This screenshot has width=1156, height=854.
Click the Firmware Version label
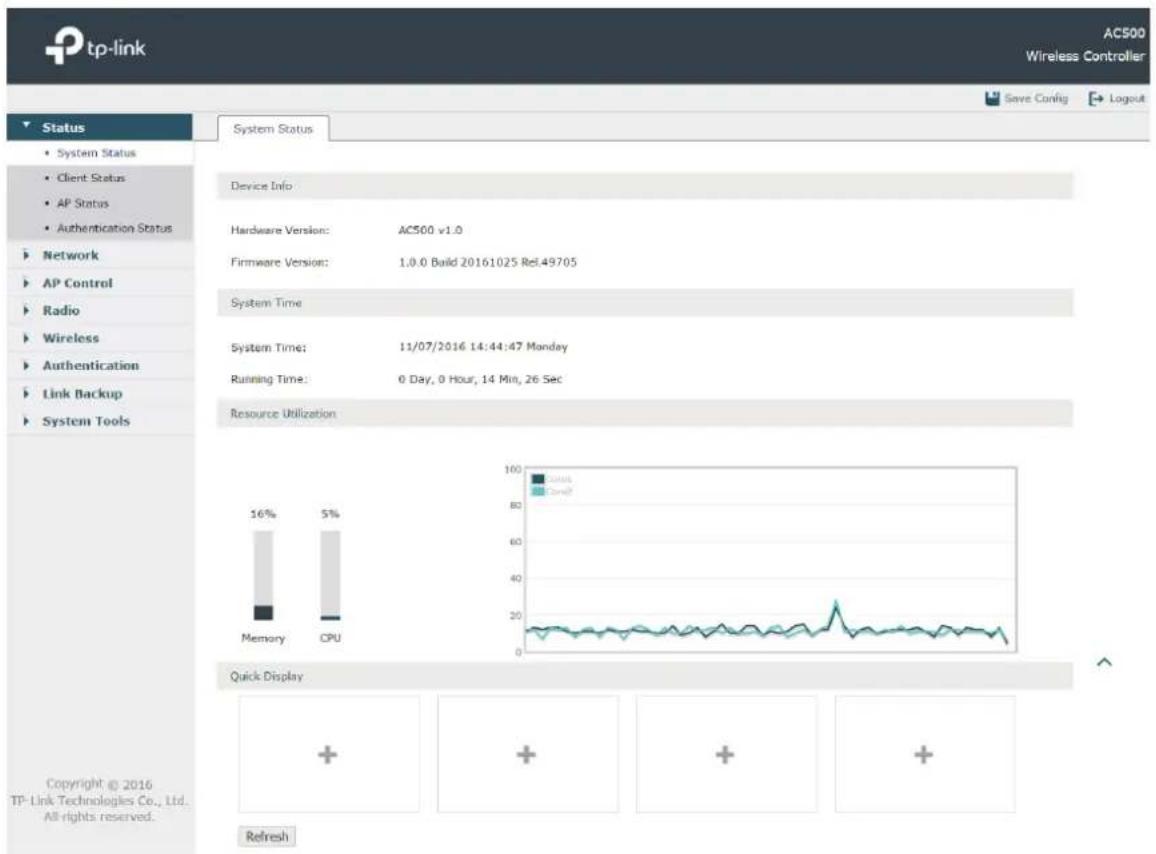tap(279, 262)
